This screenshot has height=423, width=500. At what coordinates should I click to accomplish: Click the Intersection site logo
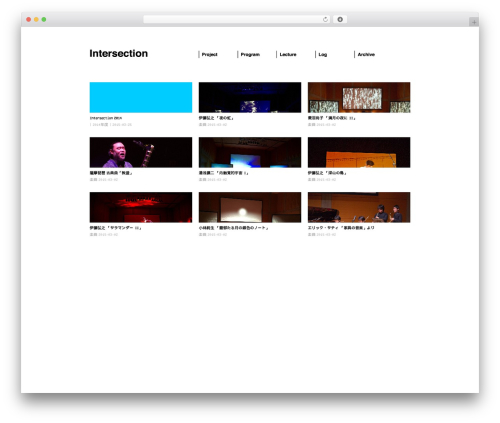click(119, 54)
